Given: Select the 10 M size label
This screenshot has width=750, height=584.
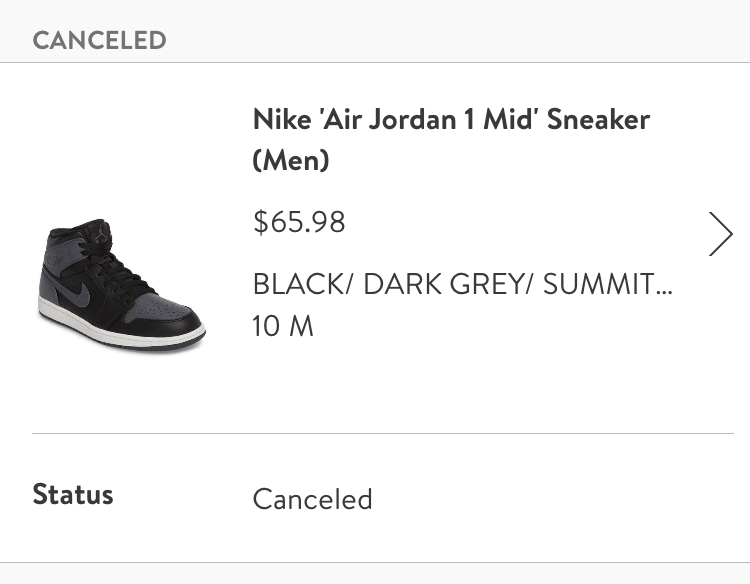Looking at the screenshot, I should [x=283, y=326].
